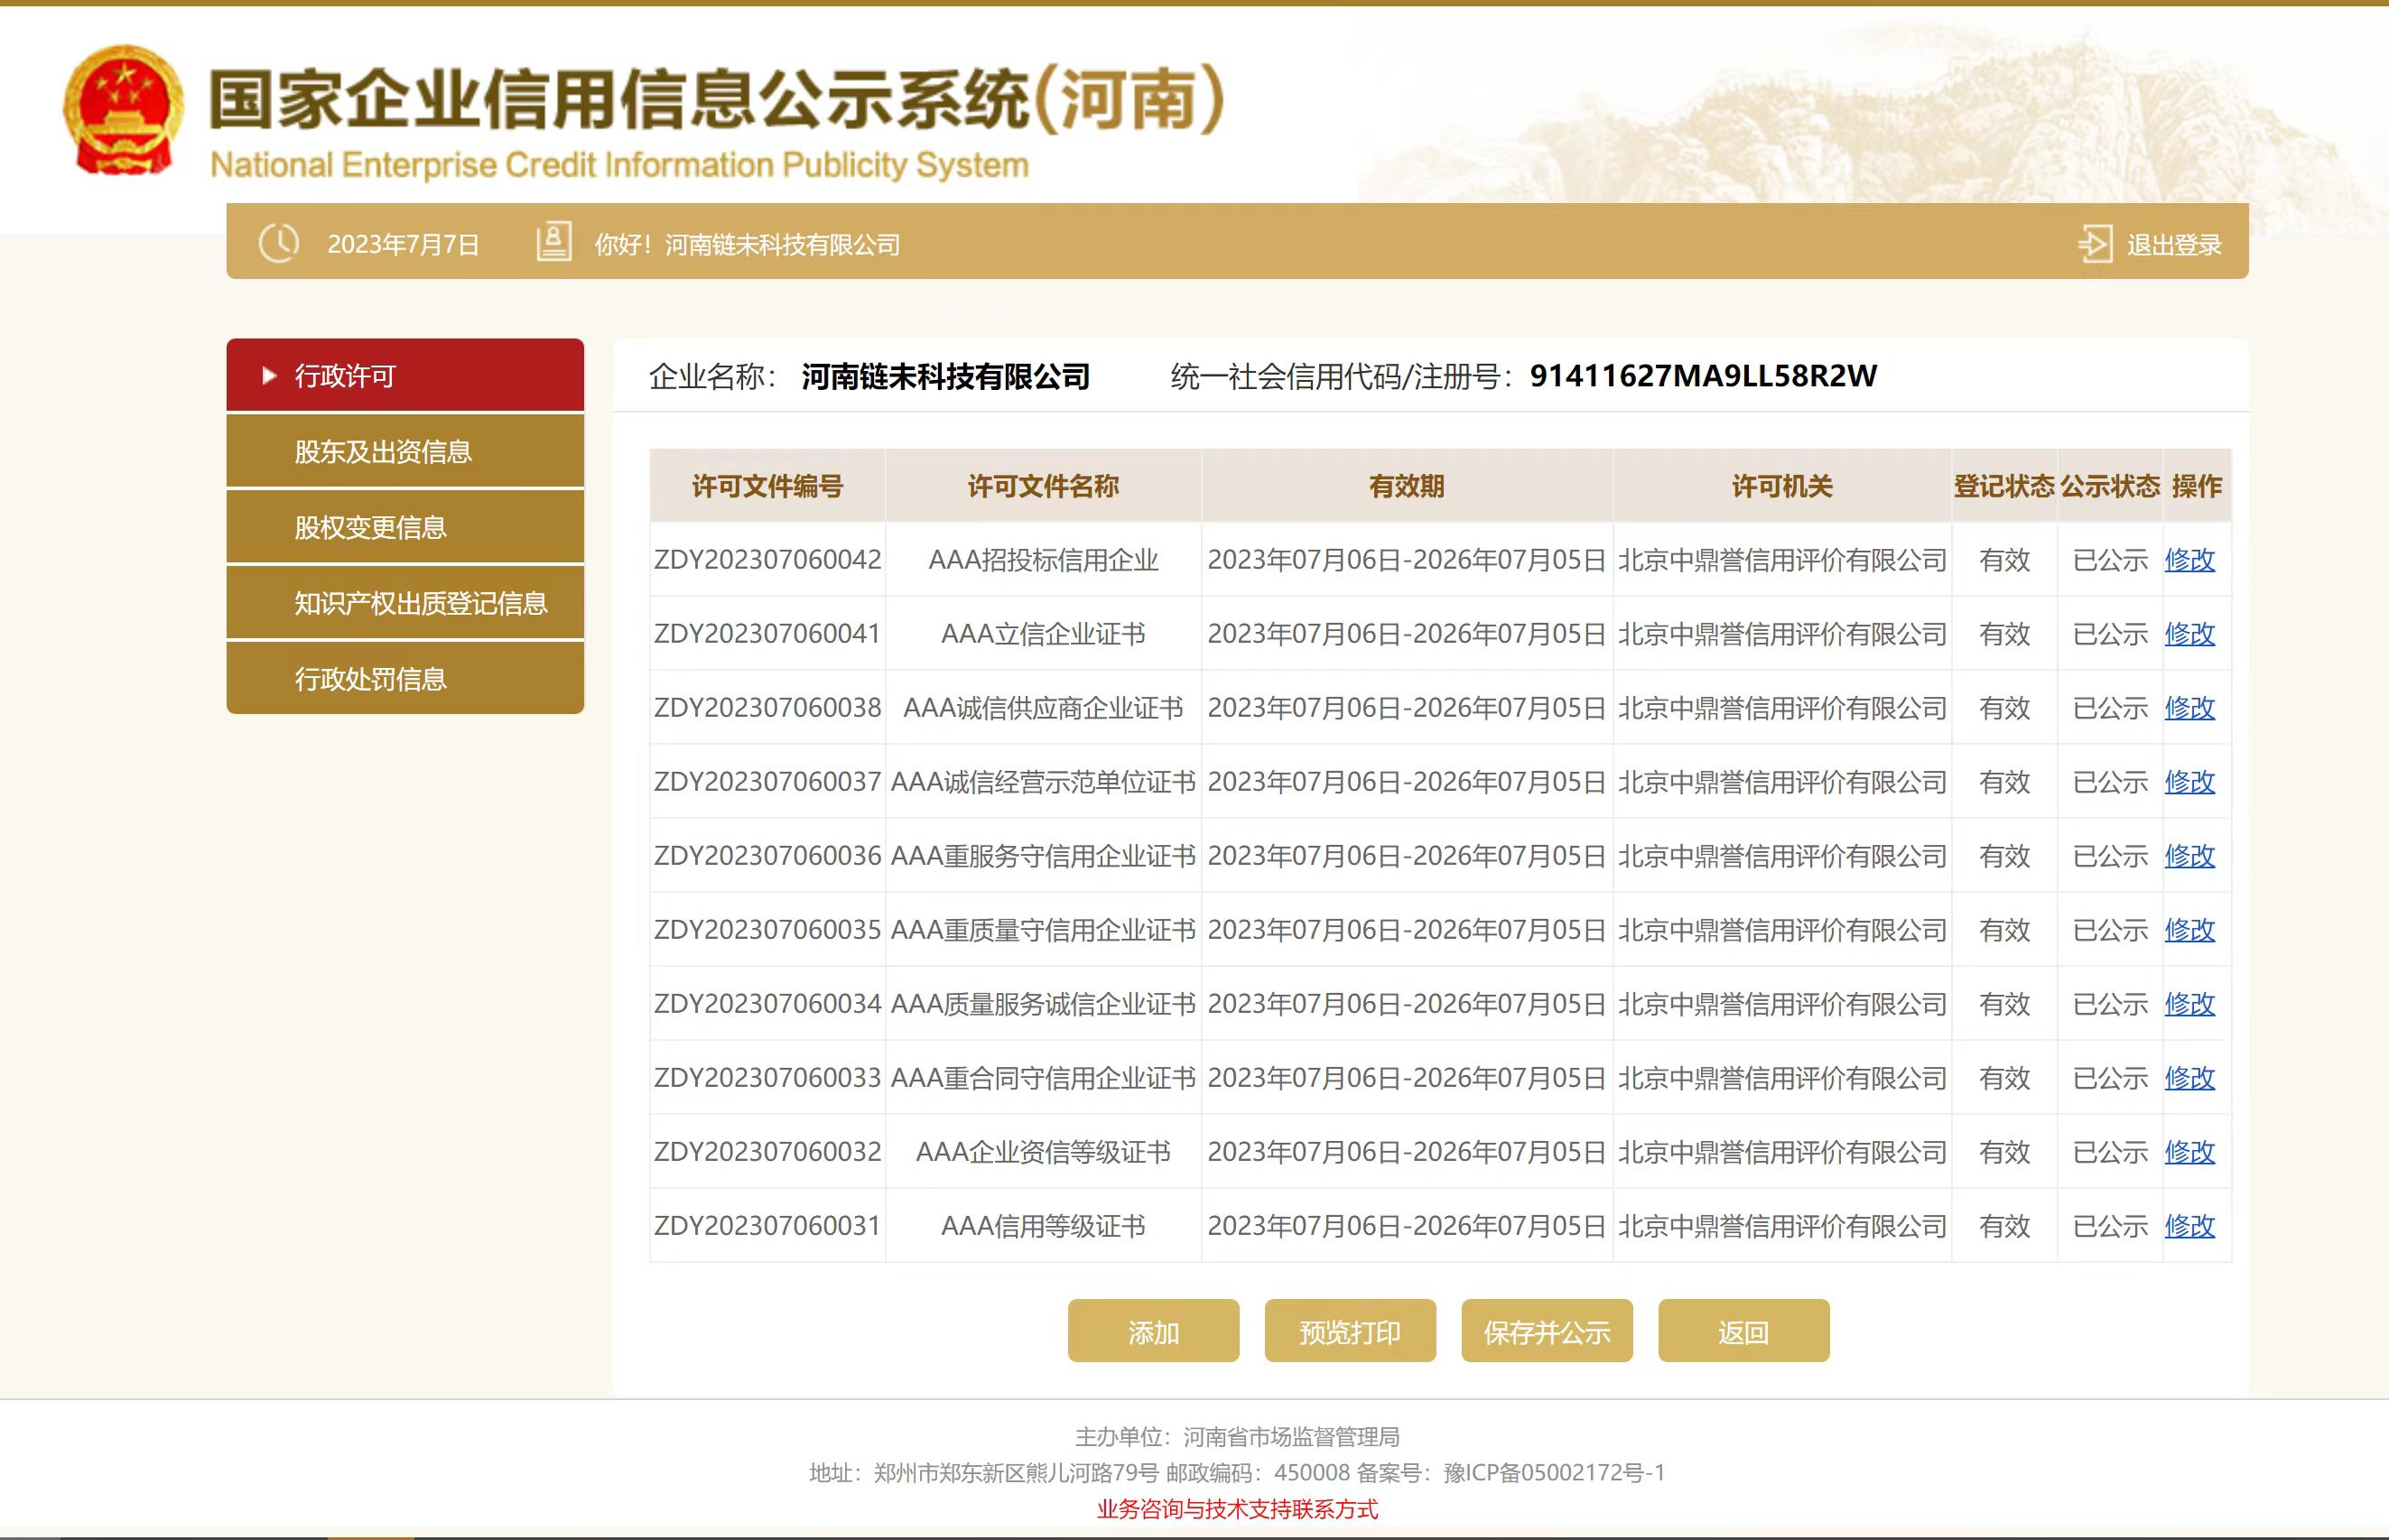The width and height of the screenshot is (2389, 1540).
Task: Log out via 退出登录
Action: pyautogui.click(x=2174, y=244)
